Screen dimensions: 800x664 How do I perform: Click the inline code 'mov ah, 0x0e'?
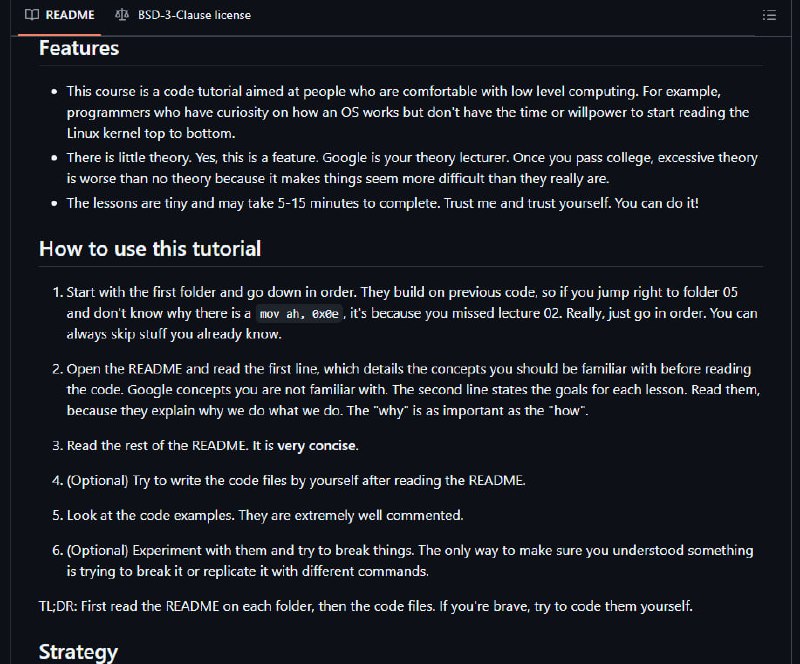299,313
